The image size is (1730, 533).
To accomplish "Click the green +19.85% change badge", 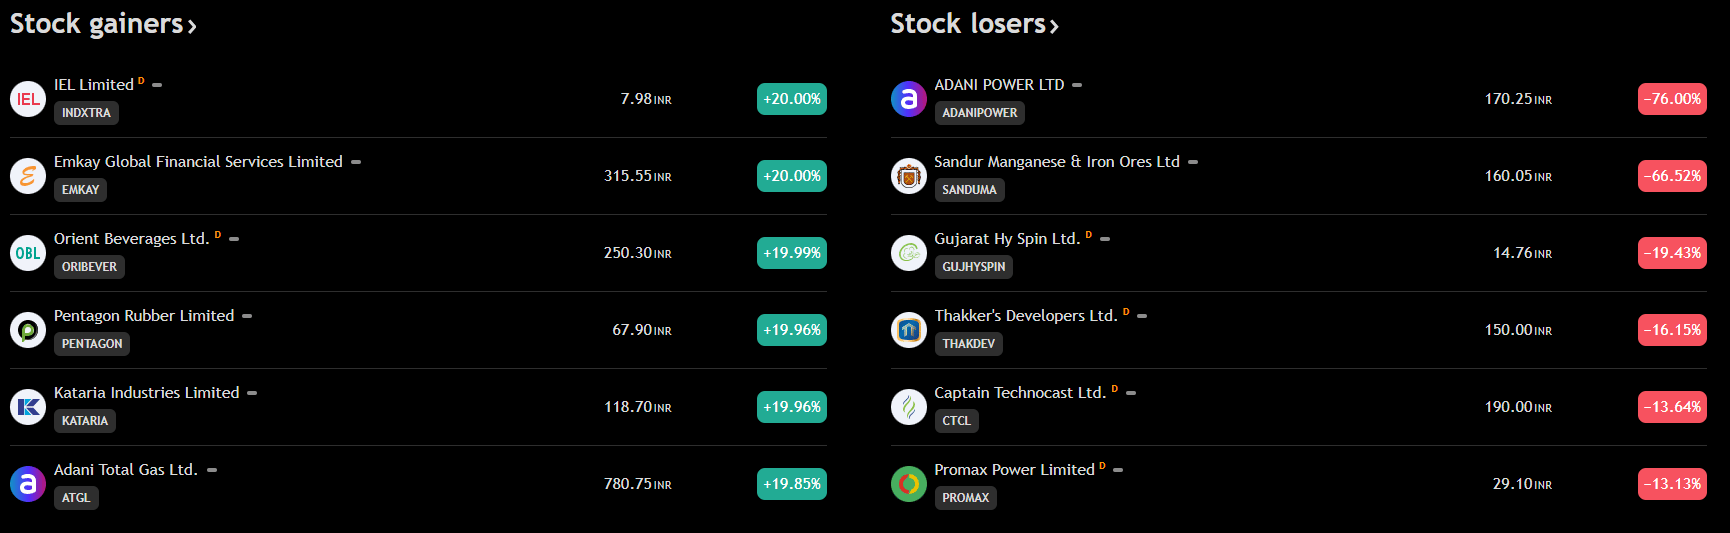I will click(792, 484).
